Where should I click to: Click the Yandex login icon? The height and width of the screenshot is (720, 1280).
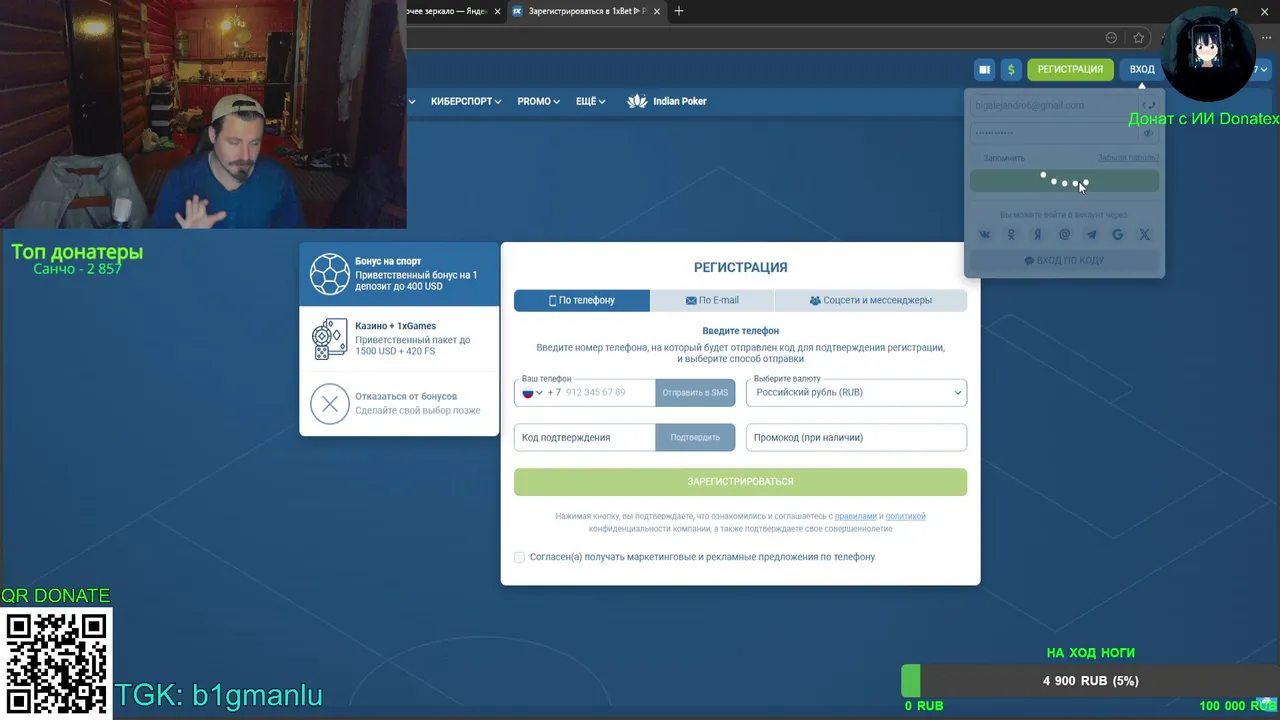pos(1038,234)
